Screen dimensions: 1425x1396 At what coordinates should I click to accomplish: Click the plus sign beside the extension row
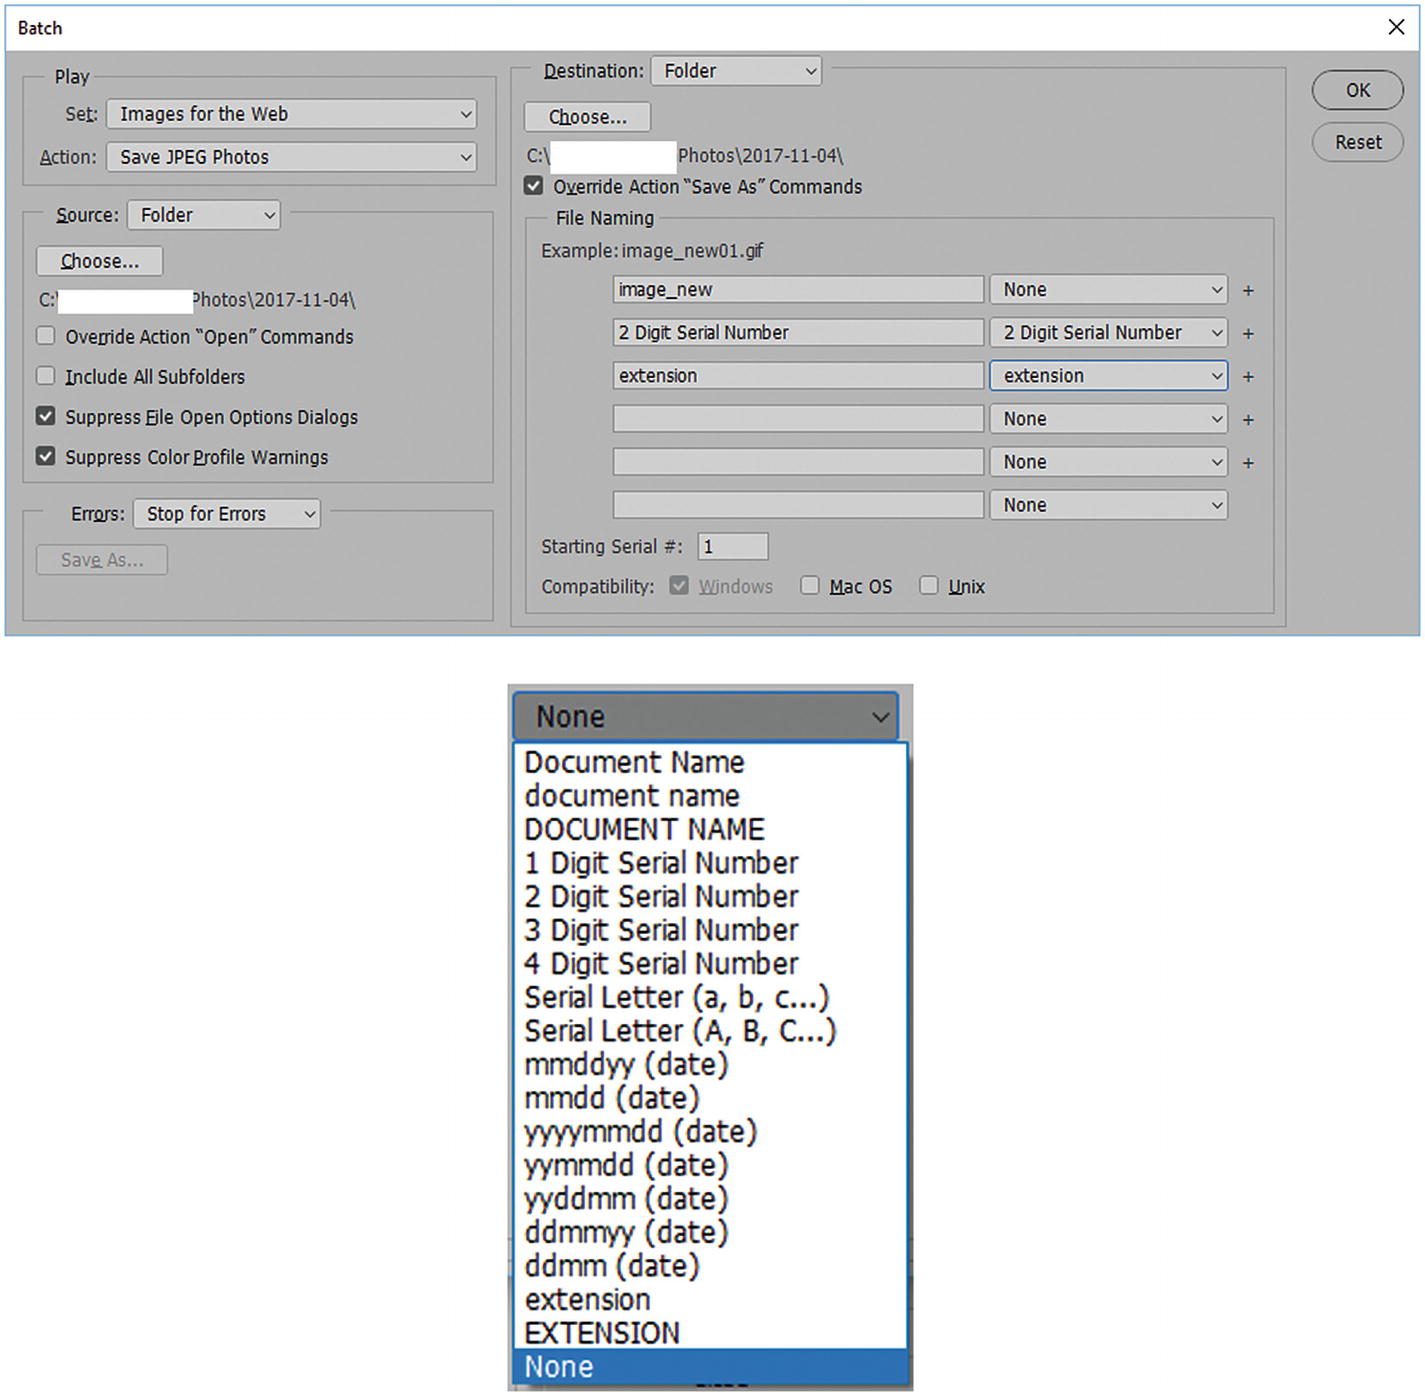tap(1248, 377)
